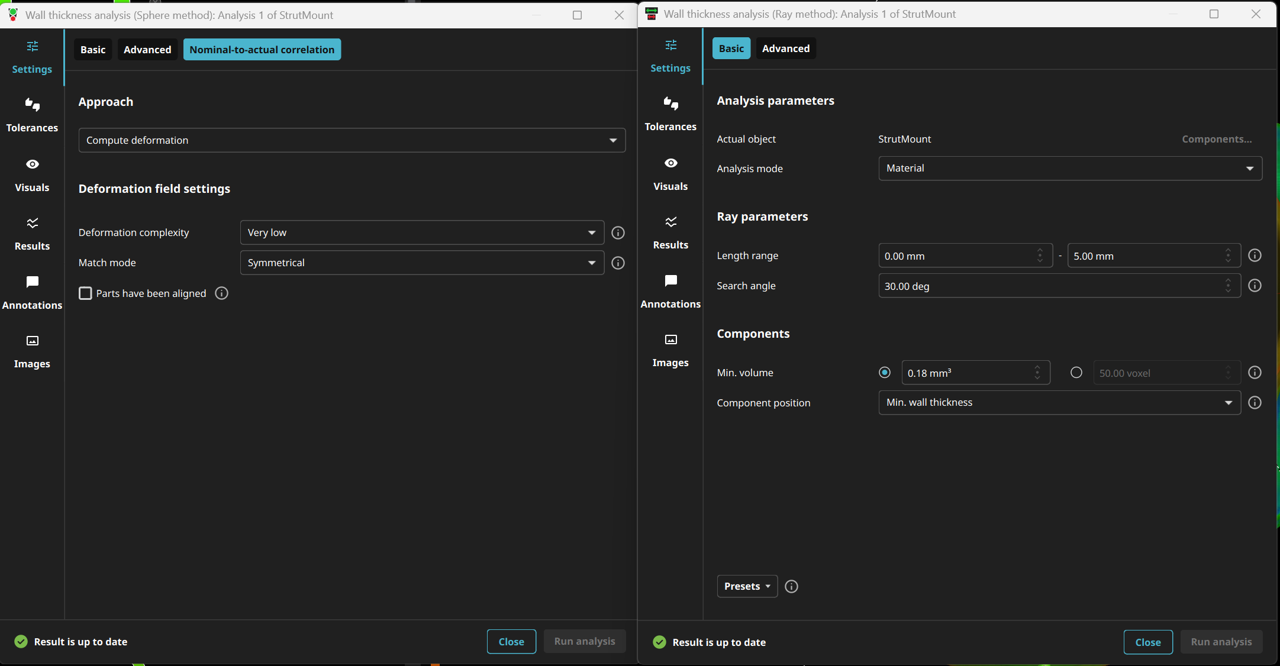Image resolution: width=1280 pixels, height=666 pixels.
Task: Open the Analysis mode Material dropdown
Action: [1069, 168]
